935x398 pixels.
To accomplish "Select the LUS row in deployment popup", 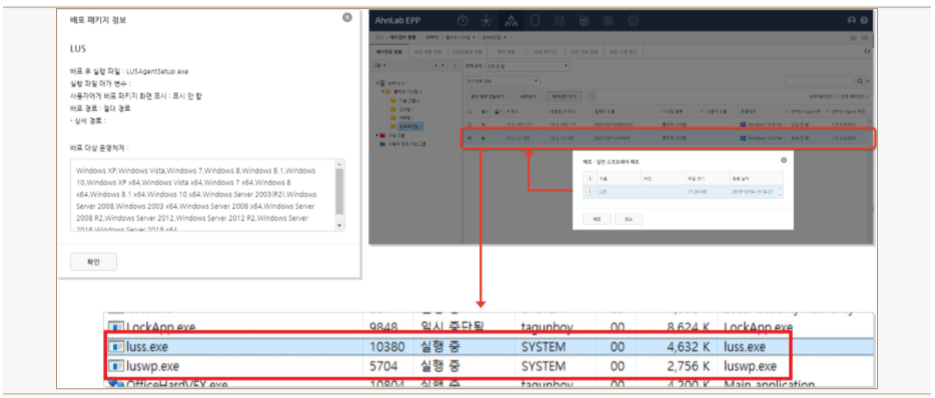I will pos(679,192).
